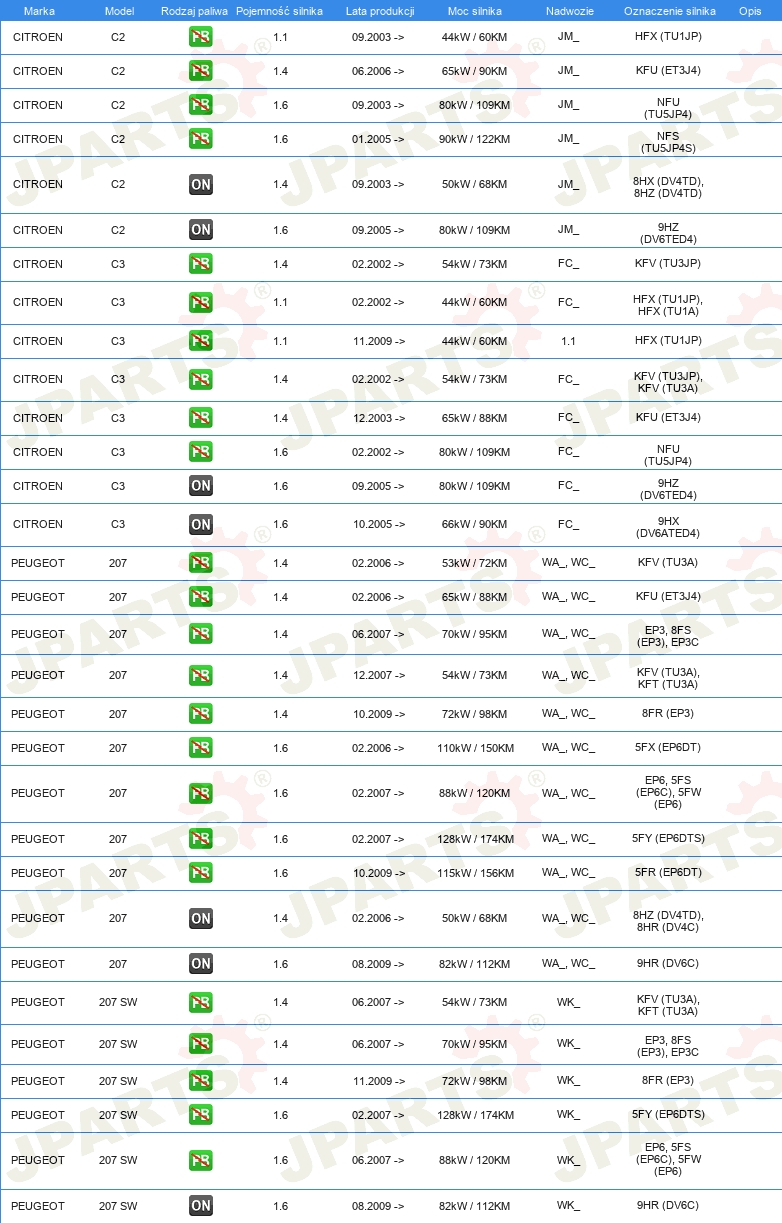Click the petrol icon in the C3 11.2009 row
The image size is (782, 1223).
pyautogui.click(x=201, y=341)
